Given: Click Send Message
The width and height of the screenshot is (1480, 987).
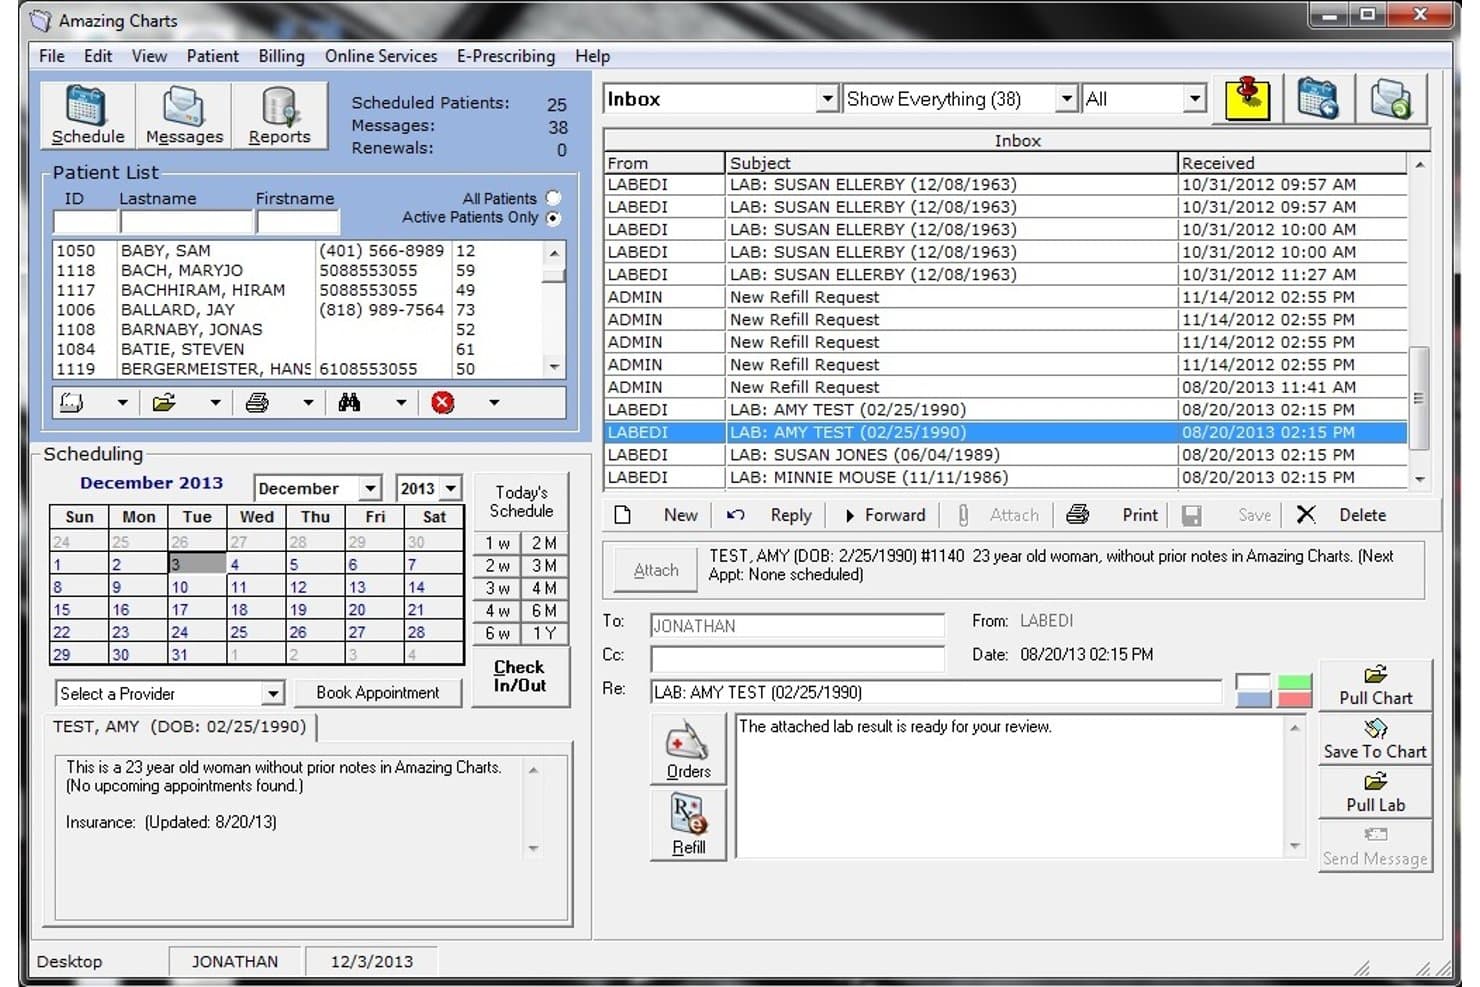Looking at the screenshot, I should click(x=1375, y=846).
